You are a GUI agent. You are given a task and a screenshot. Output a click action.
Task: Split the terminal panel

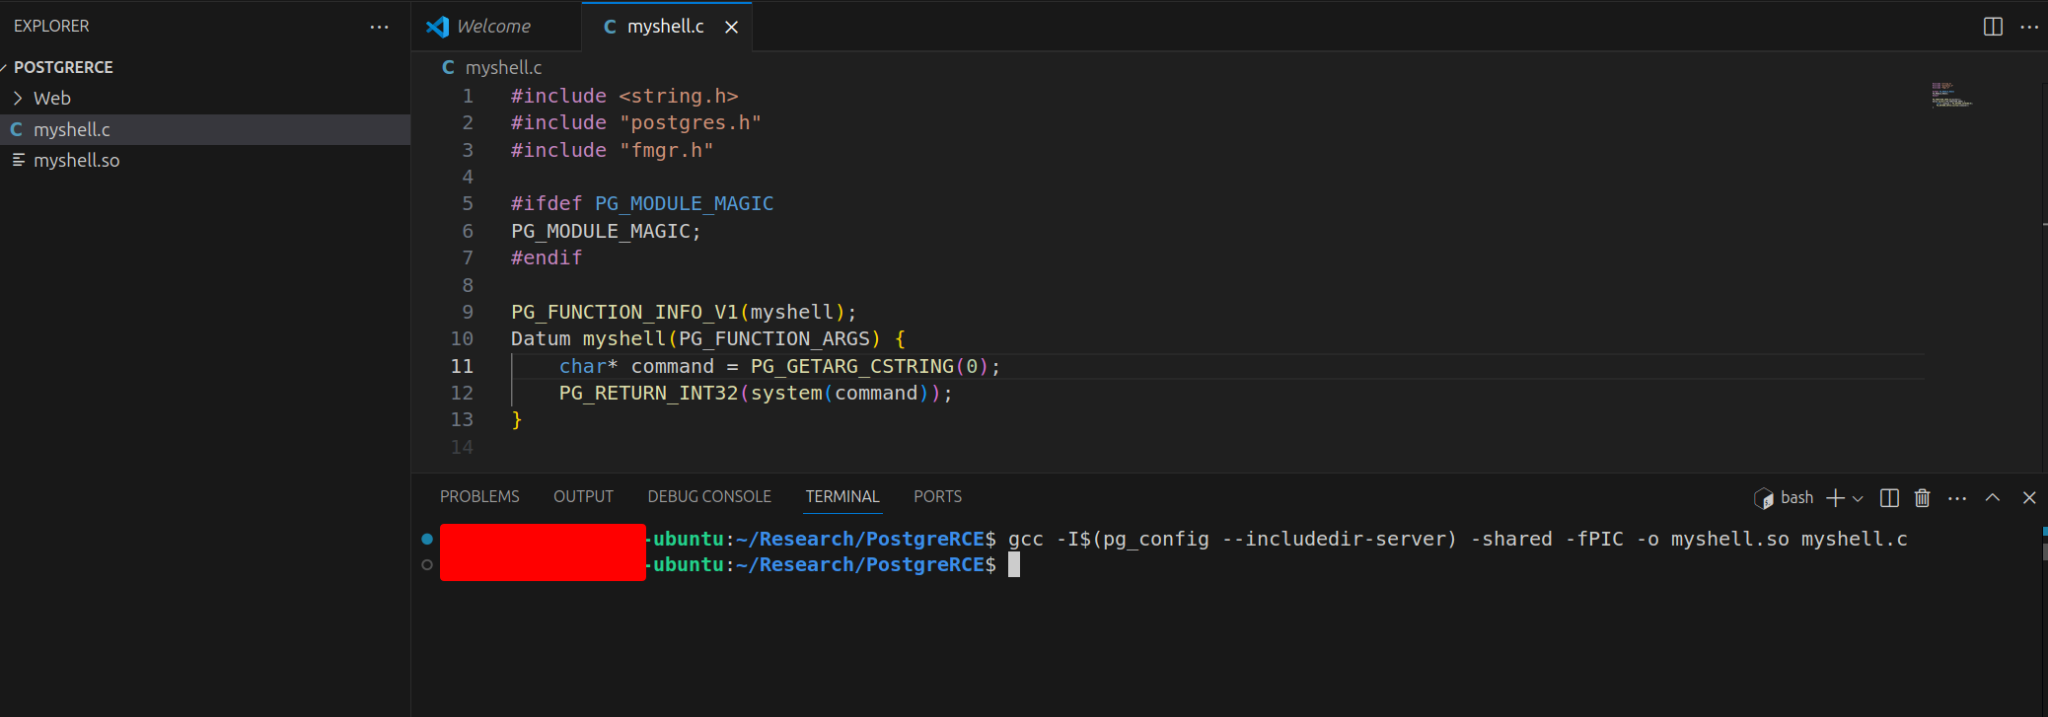1889,498
